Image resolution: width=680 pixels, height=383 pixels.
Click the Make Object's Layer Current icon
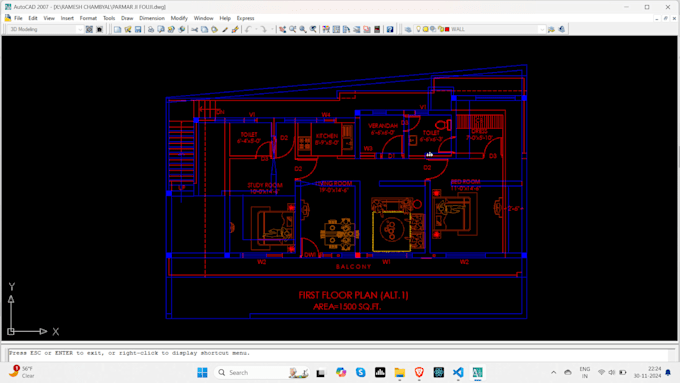point(551,29)
